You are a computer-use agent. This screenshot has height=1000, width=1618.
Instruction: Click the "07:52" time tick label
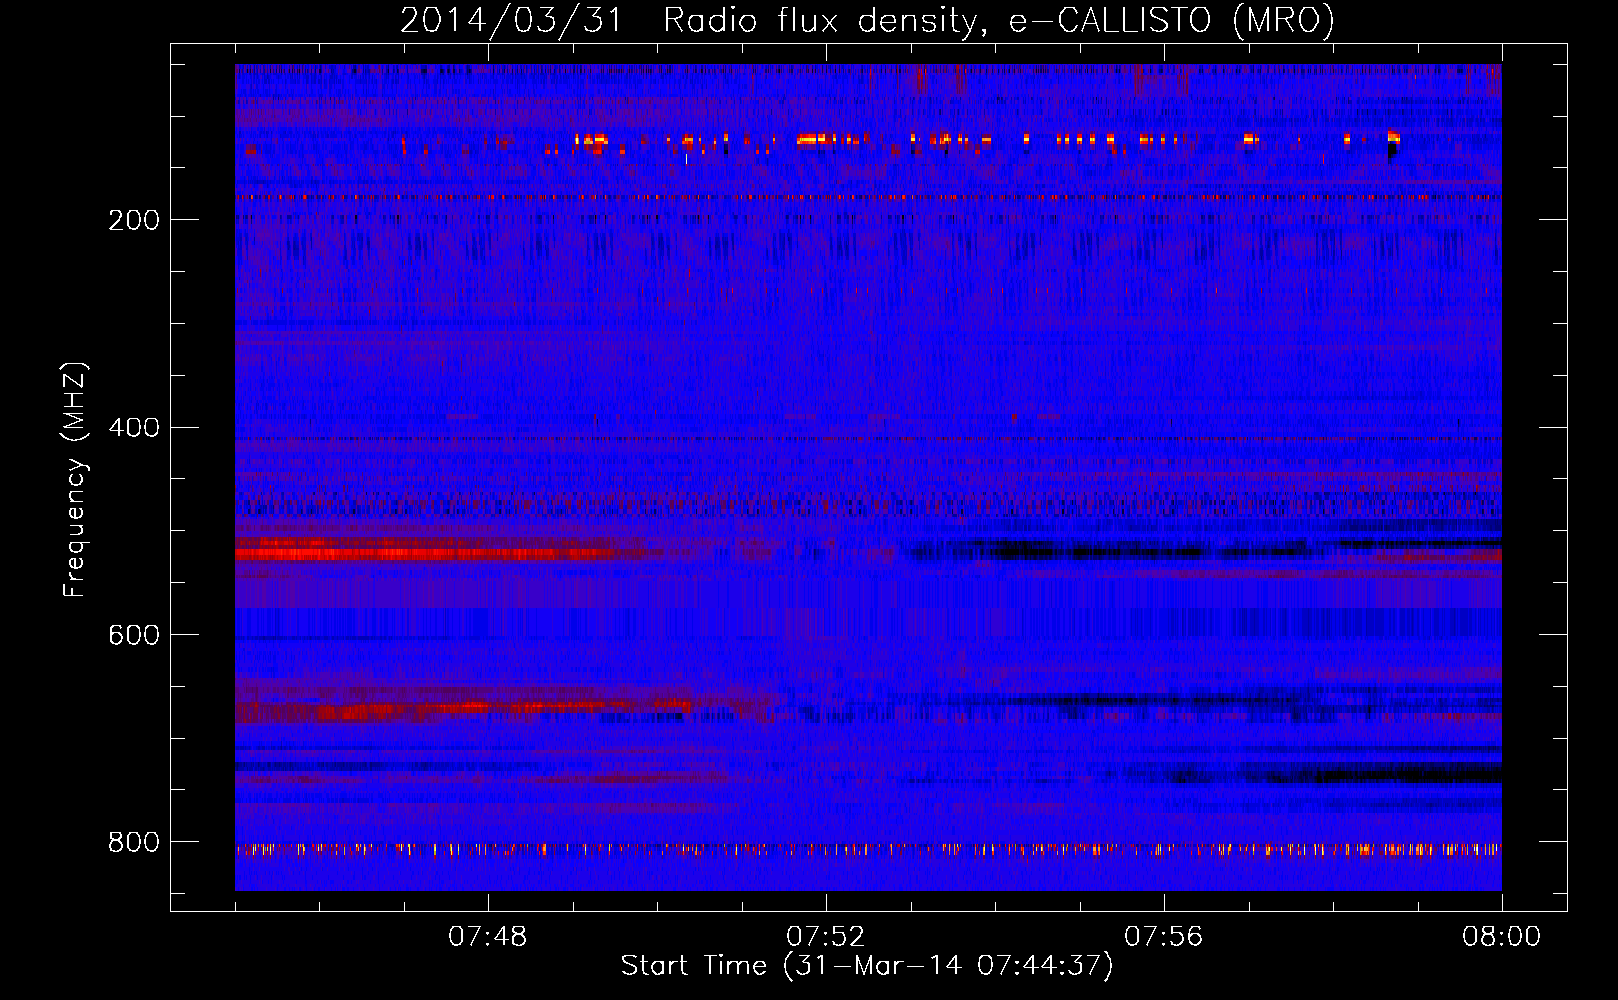click(x=826, y=937)
